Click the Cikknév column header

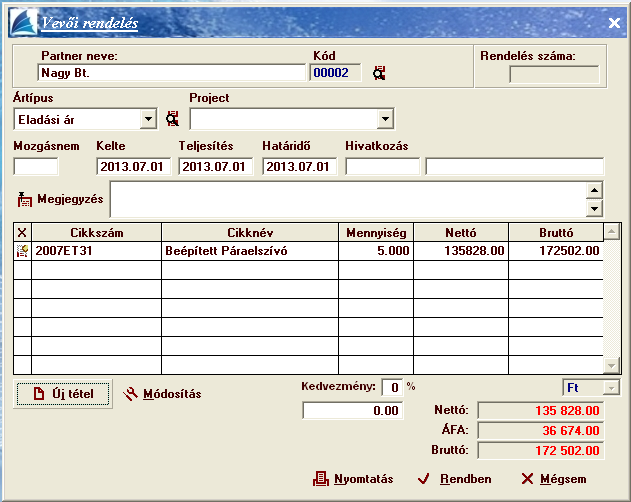coord(250,232)
